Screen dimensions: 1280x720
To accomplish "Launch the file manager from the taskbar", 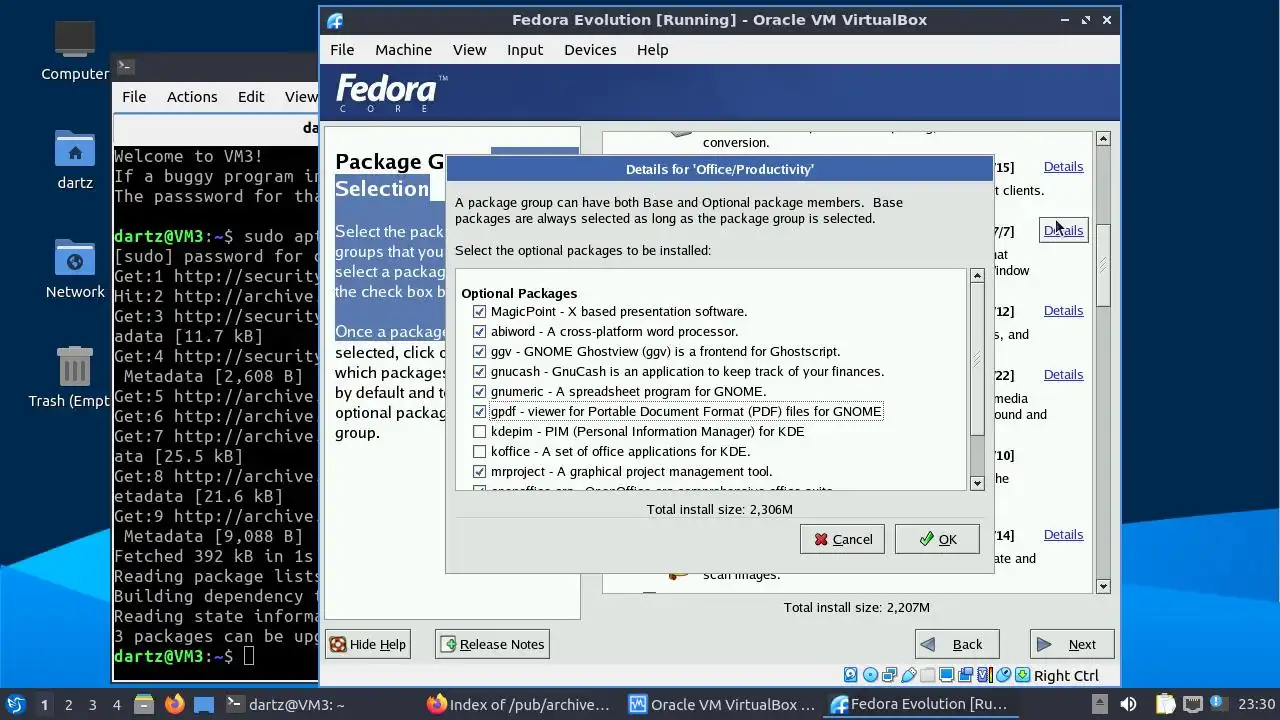I will click(x=143, y=704).
